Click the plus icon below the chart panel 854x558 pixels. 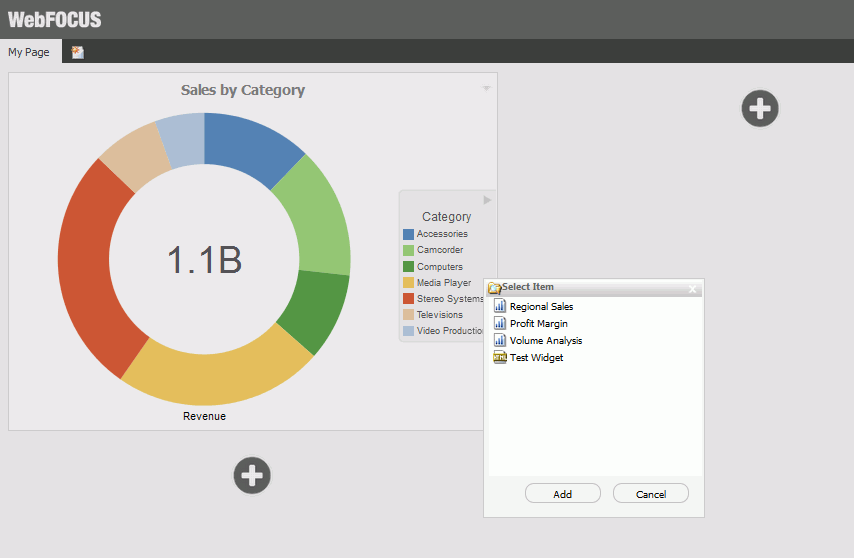coord(252,475)
